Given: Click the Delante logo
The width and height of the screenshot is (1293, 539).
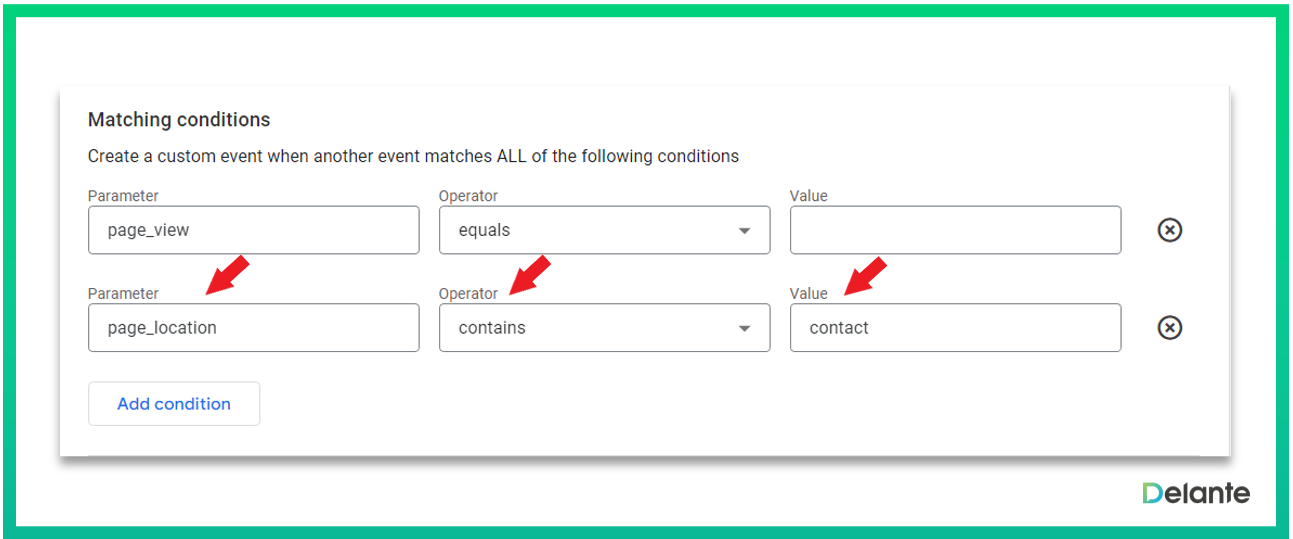Looking at the screenshot, I should (x=1196, y=493).
